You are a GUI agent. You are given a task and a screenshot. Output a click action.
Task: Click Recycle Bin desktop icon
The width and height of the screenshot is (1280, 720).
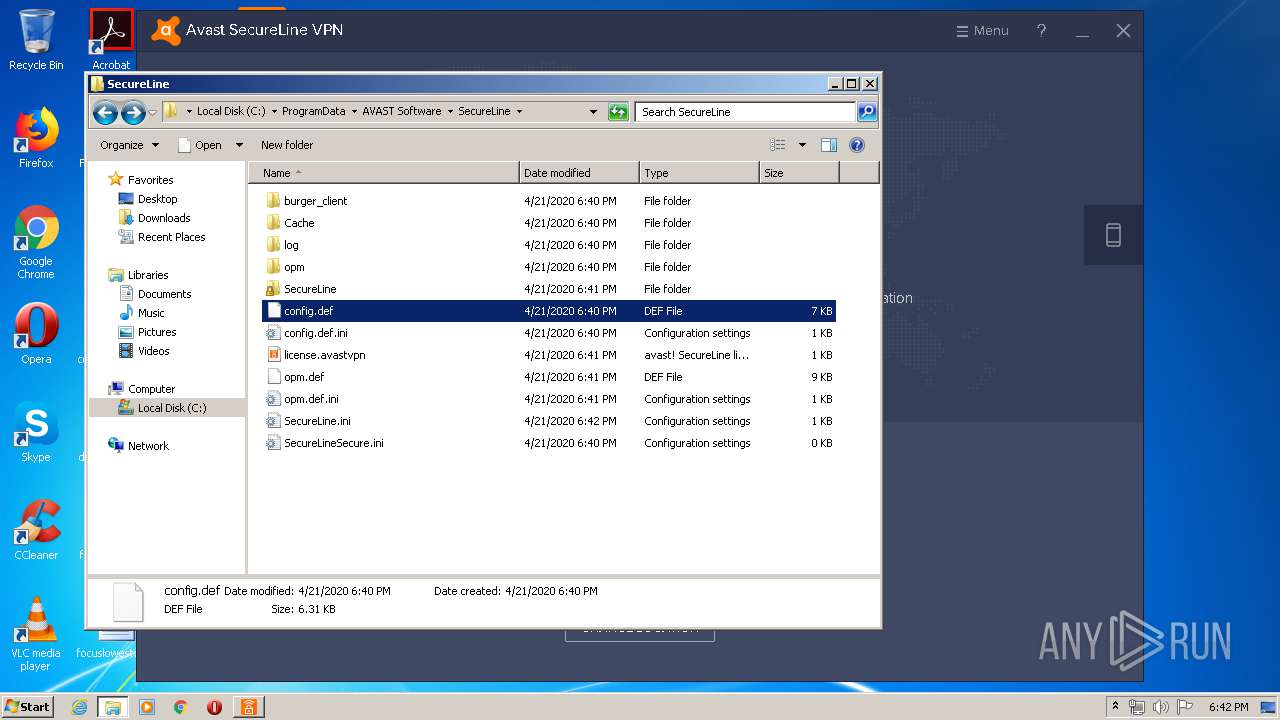click(36, 40)
